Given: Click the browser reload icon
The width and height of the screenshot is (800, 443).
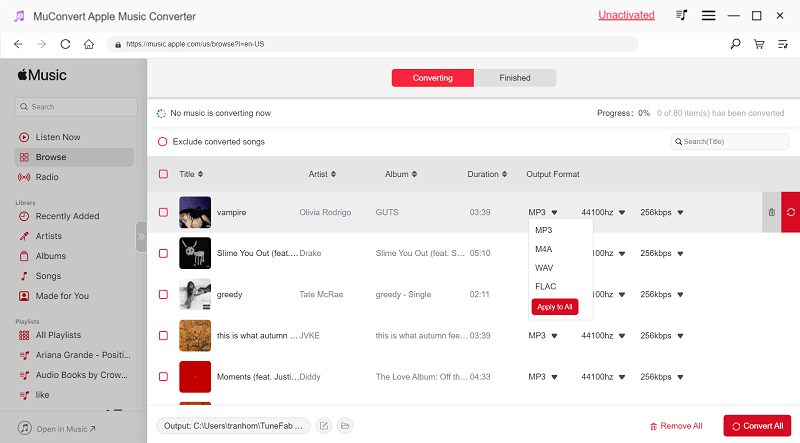Looking at the screenshot, I should [65, 44].
